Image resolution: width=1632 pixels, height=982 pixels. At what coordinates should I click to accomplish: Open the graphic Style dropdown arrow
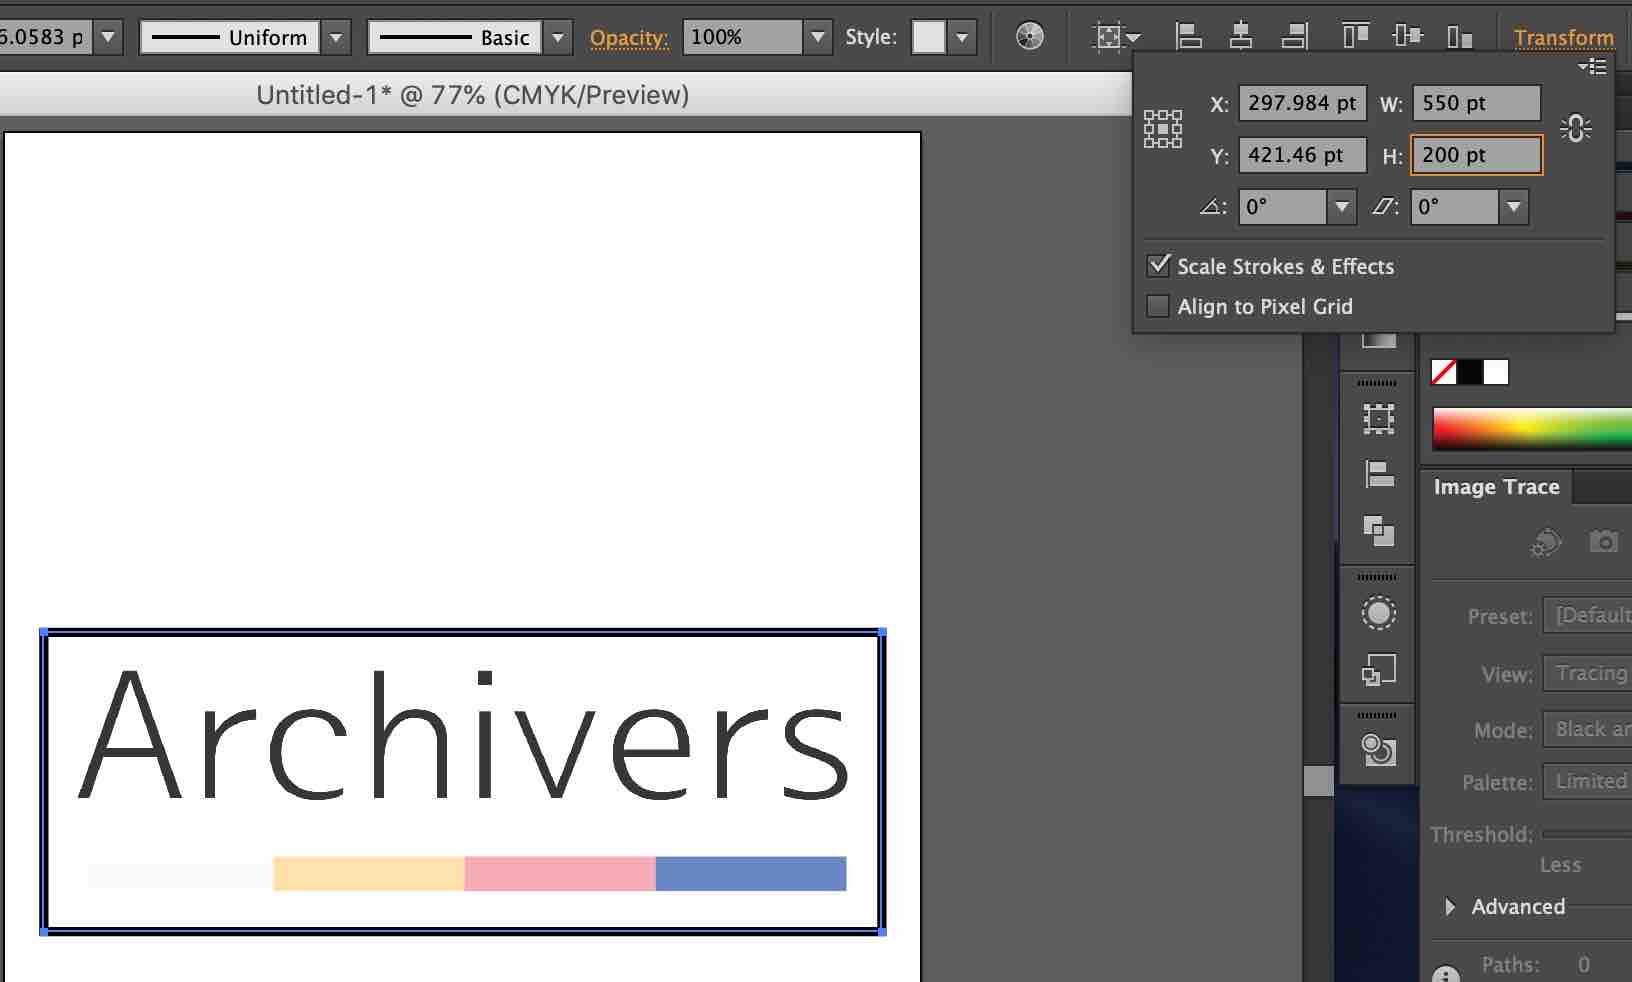[962, 38]
